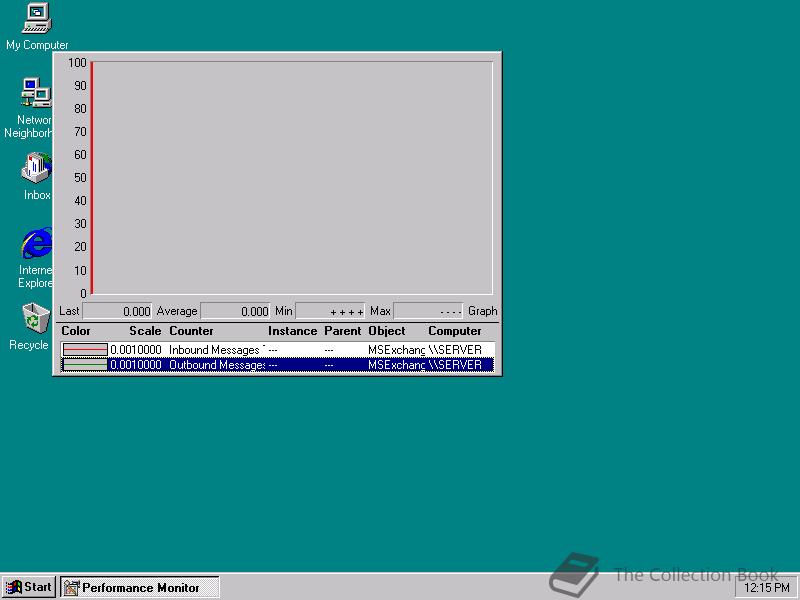The width and height of the screenshot is (800, 600).
Task: Click the Max value field
Action: click(428, 311)
